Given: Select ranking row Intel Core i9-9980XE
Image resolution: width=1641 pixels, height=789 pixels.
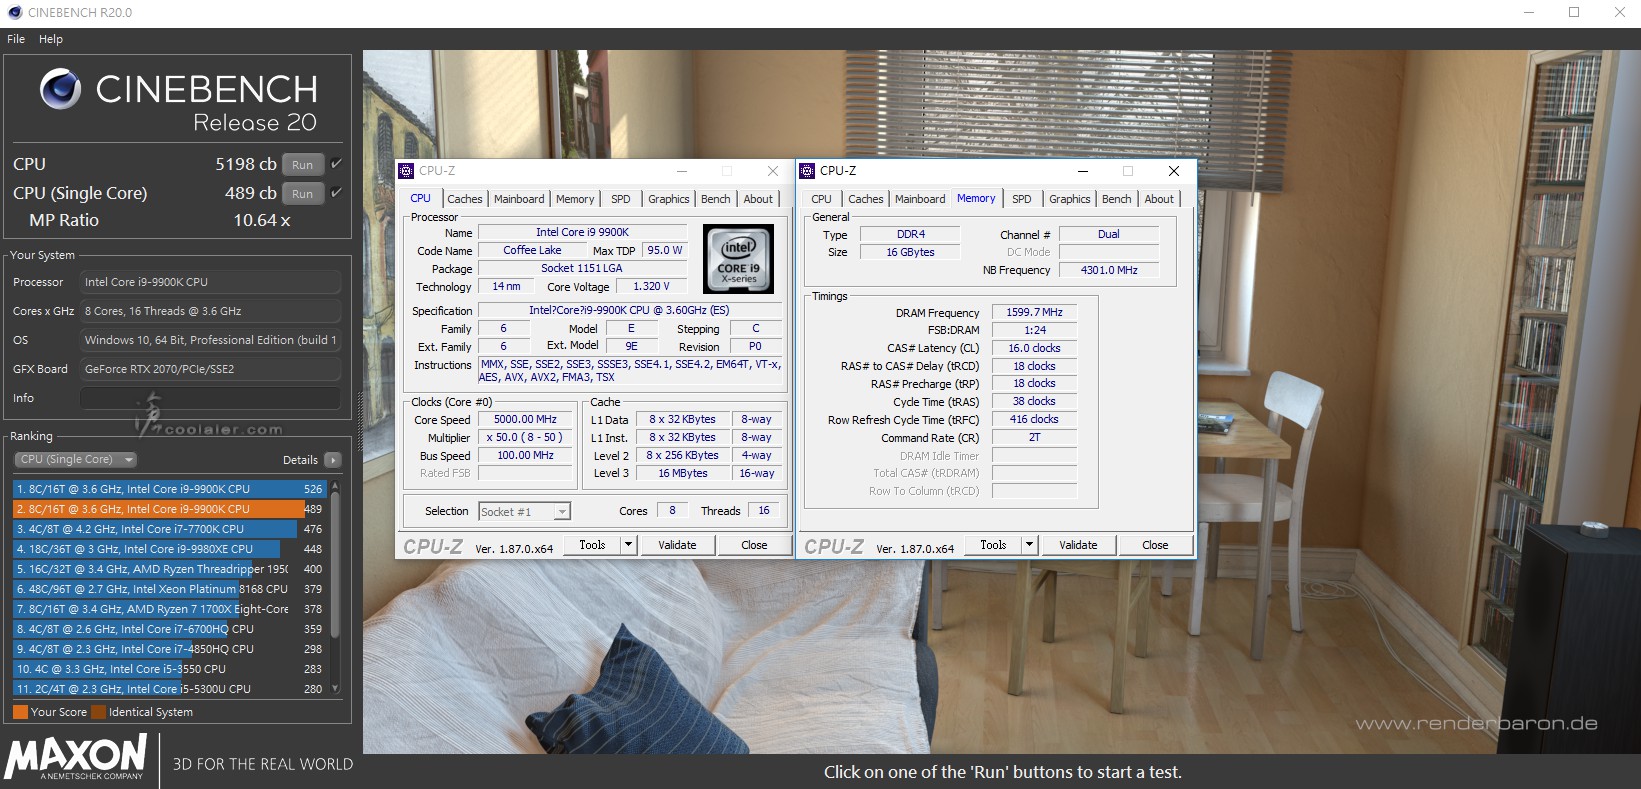Looking at the screenshot, I should click(170, 549).
